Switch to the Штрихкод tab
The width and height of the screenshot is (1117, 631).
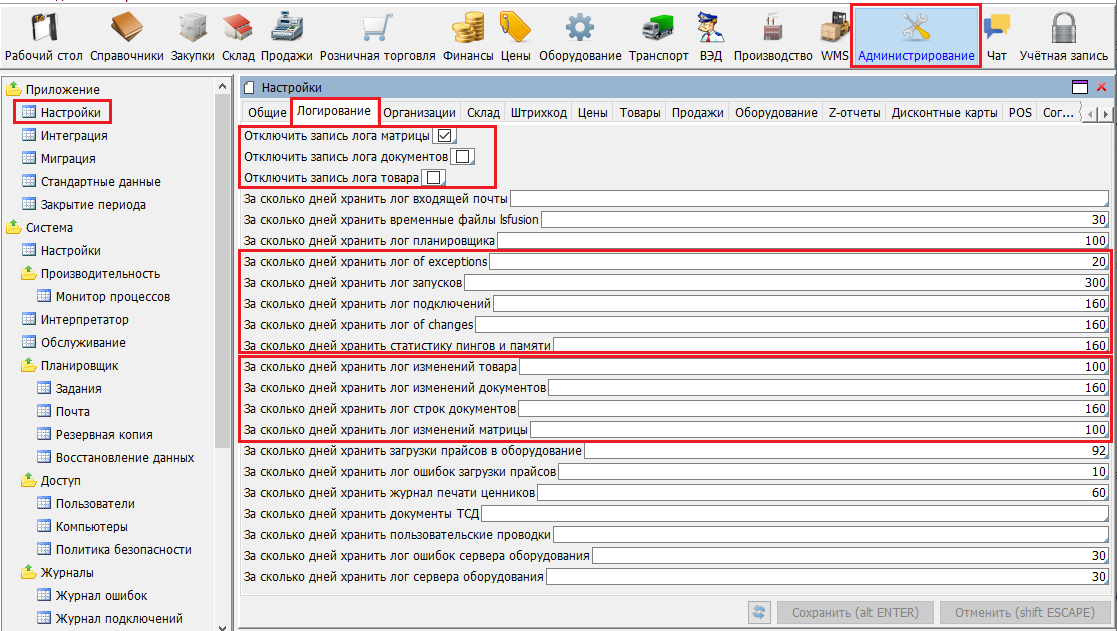[539, 113]
